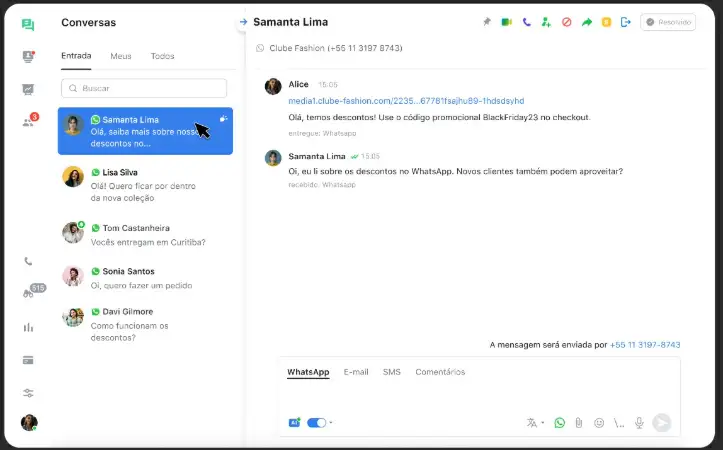Switch to the Meus conversations tab
Image resolution: width=723 pixels, height=450 pixels.
(121, 56)
